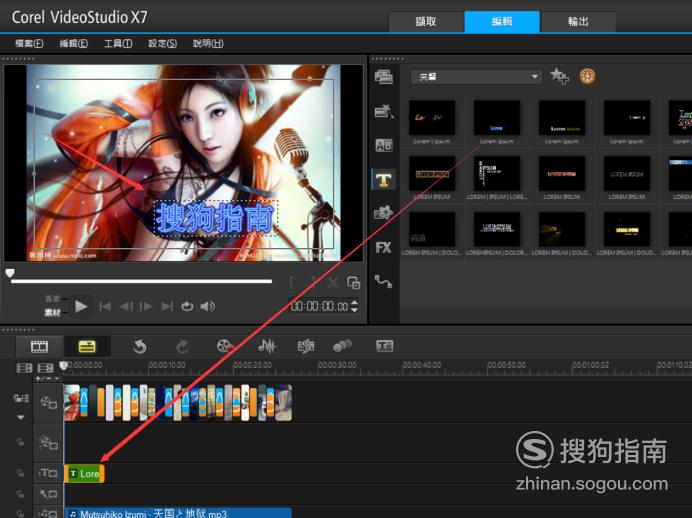The width and height of the screenshot is (692, 518).
Task: Click the preview timecode field
Action: pos(320,306)
